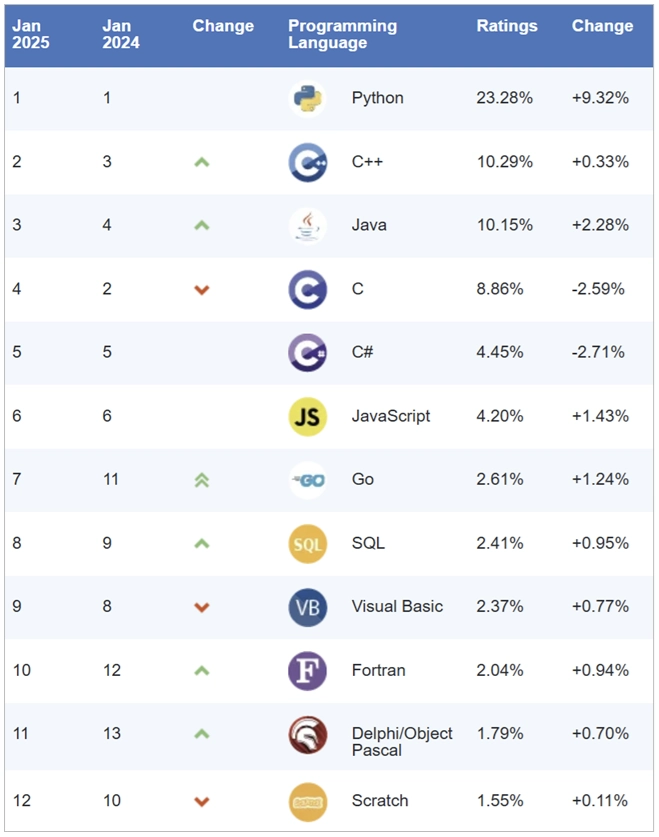Click the C# language logo
Viewport: 659px width, 837px height.
[307, 352]
